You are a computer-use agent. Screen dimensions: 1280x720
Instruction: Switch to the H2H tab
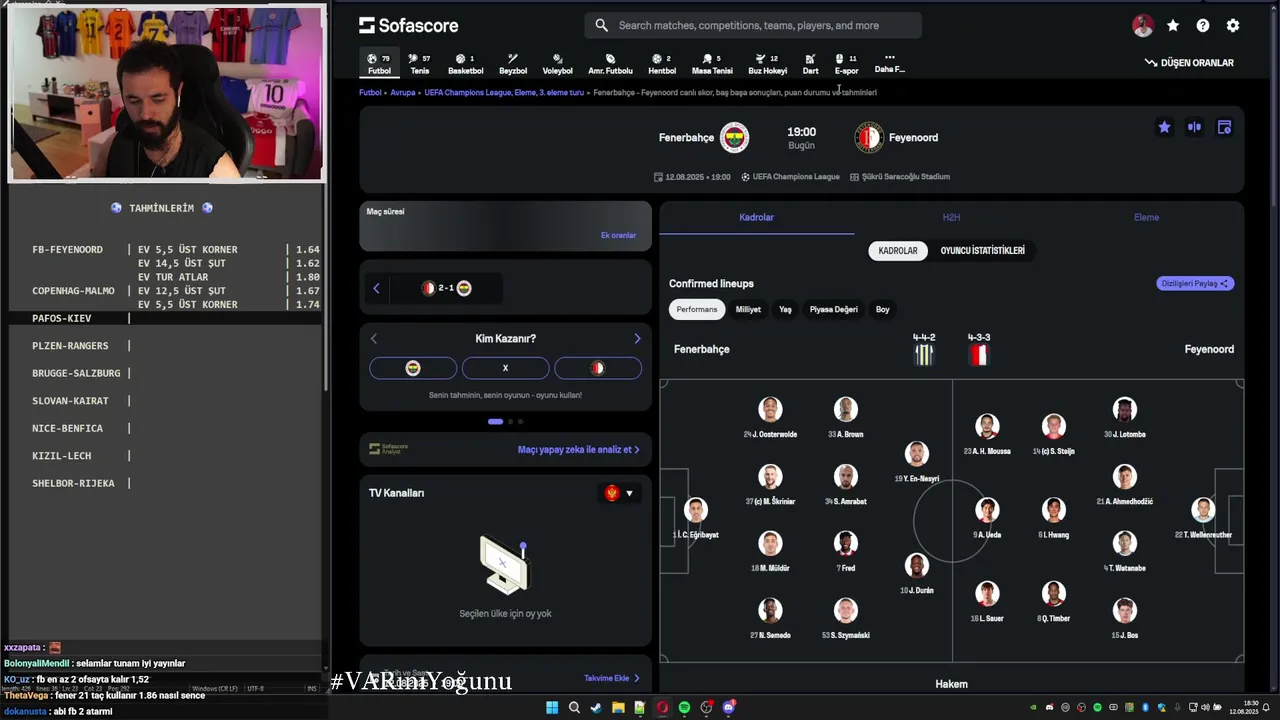click(951, 217)
